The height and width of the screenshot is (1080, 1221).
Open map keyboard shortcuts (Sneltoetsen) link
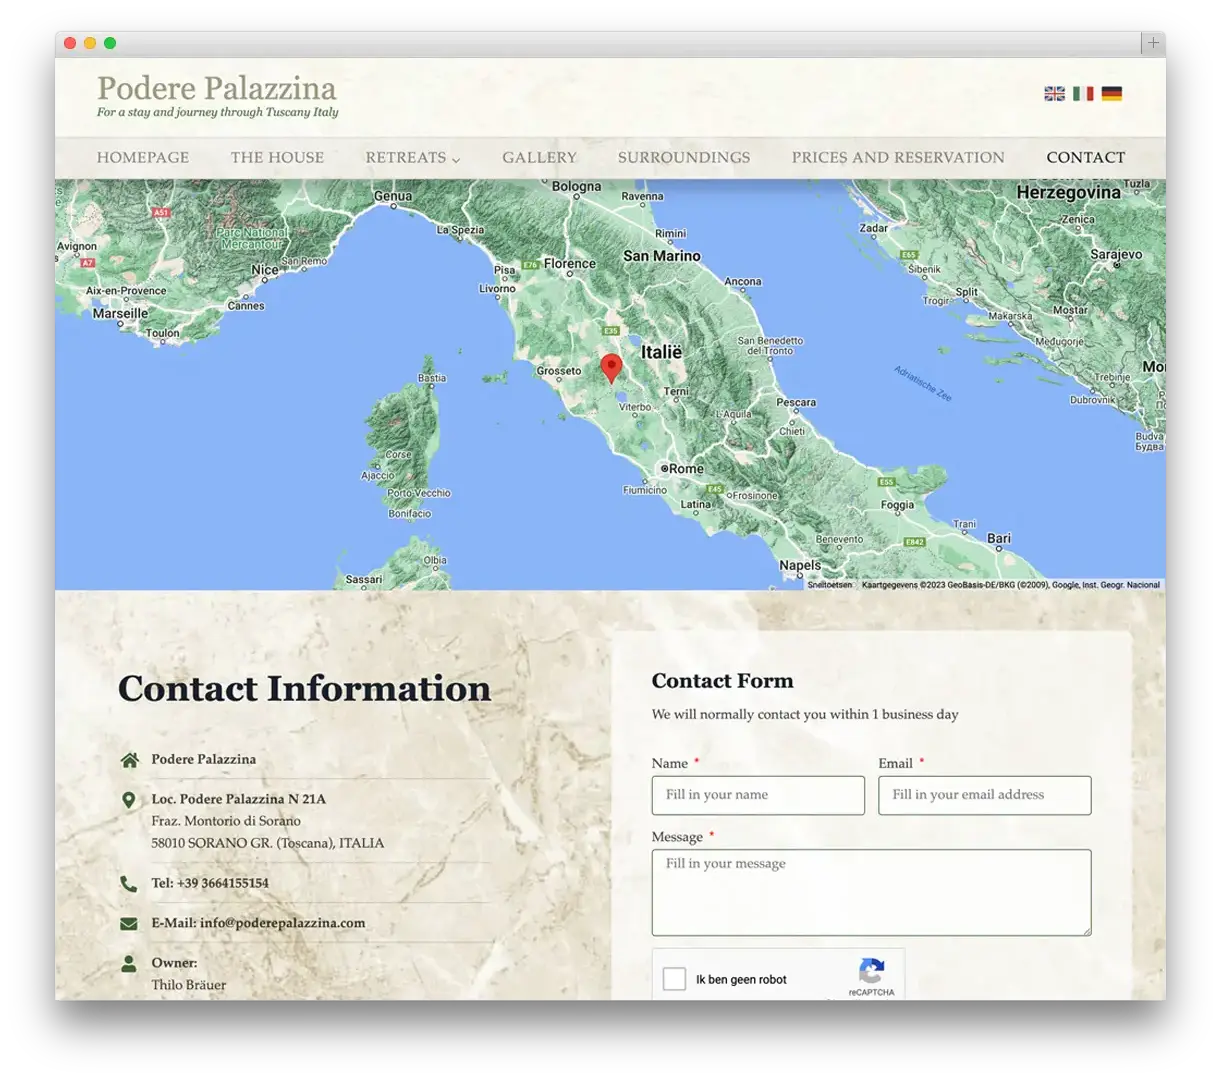[x=830, y=585]
